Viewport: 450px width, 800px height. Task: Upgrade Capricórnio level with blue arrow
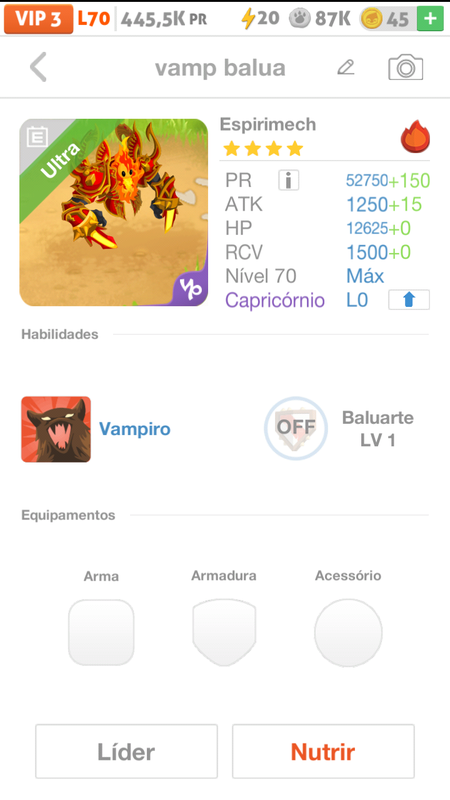[x=409, y=299]
